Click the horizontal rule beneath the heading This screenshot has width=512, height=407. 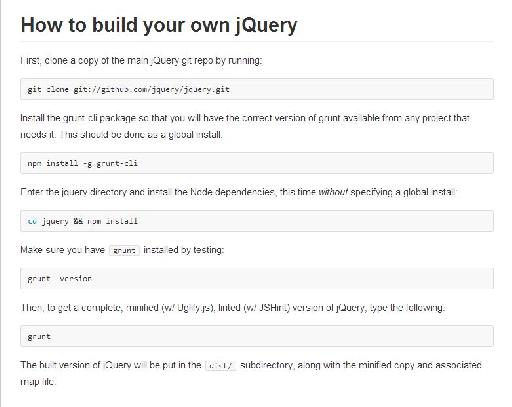[257, 42]
